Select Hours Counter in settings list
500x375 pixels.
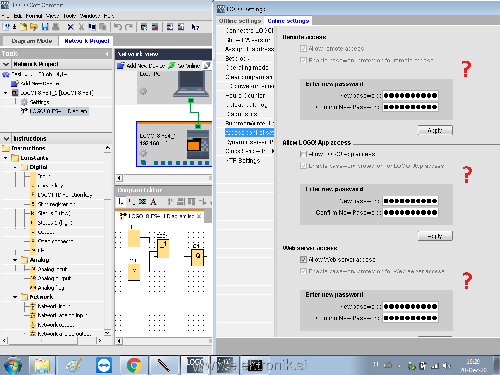[x=246, y=96]
